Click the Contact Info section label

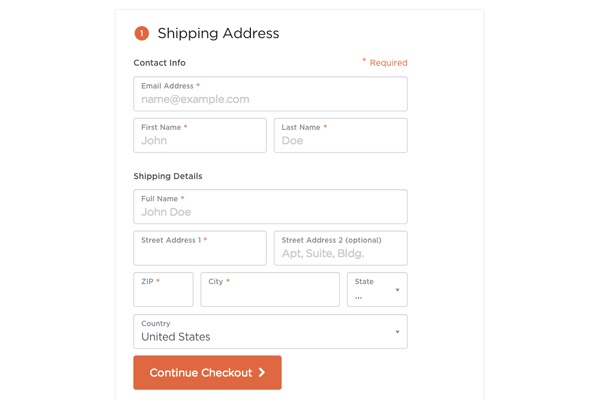click(159, 63)
